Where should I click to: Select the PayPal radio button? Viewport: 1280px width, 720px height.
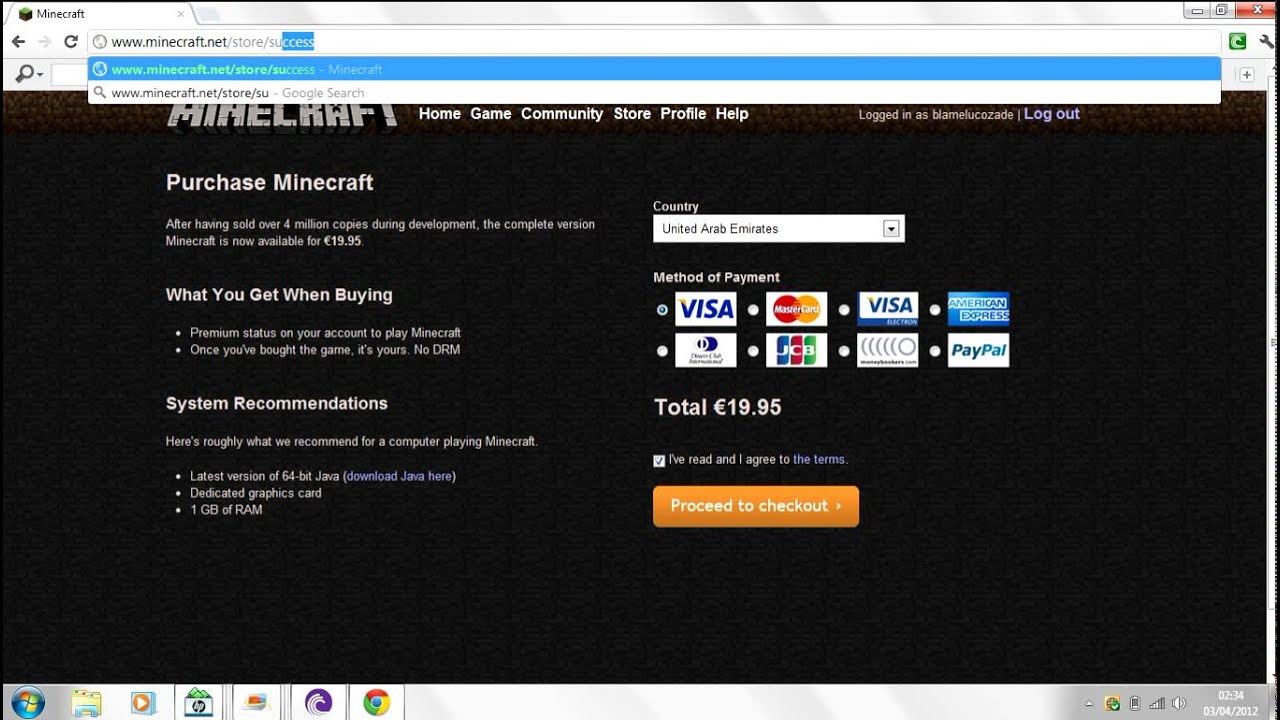(935, 351)
